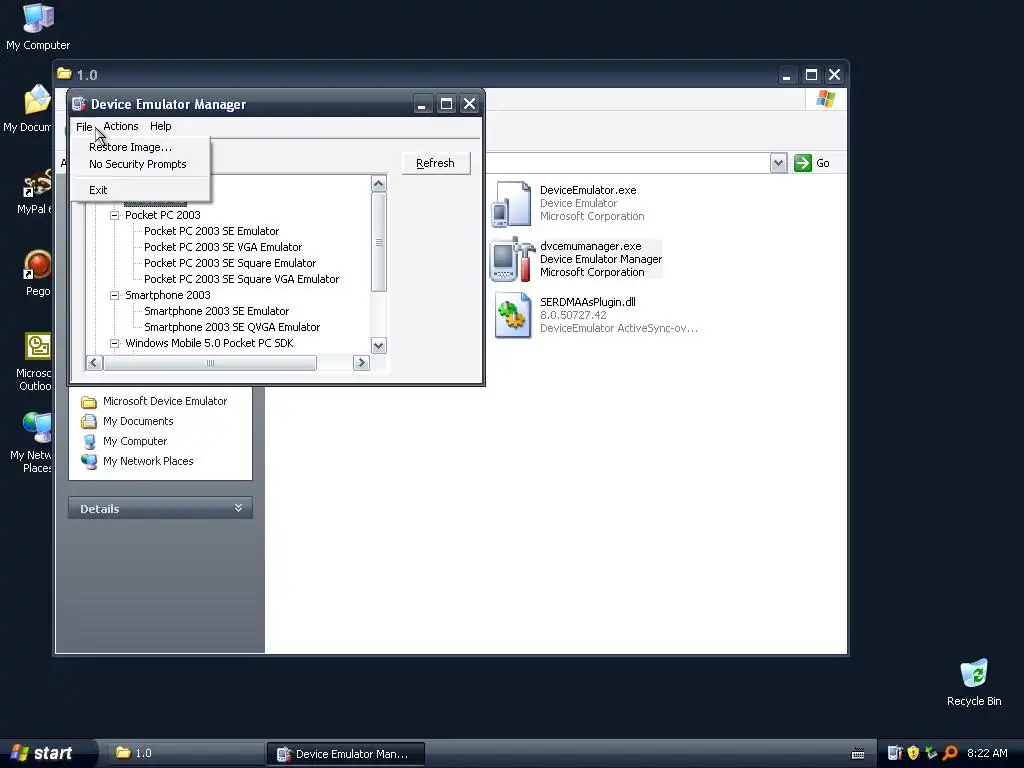Image resolution: width=1024 pixels, height=768 pixels.
Task: Click the MyPal desktop shortcut icon
Action: (x=37, y=183)
